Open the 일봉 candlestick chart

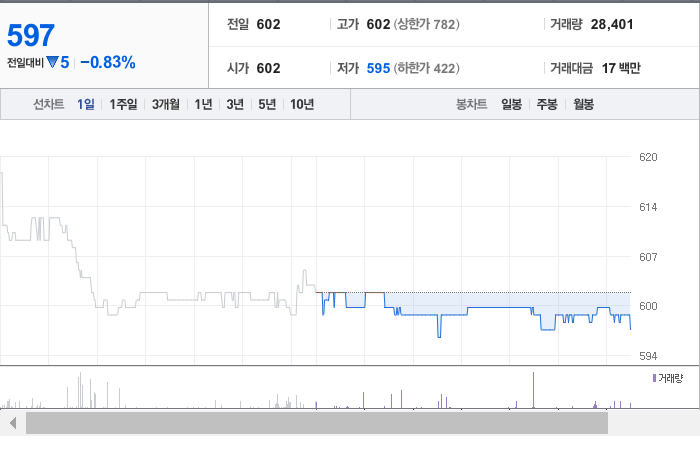(511, 104)
